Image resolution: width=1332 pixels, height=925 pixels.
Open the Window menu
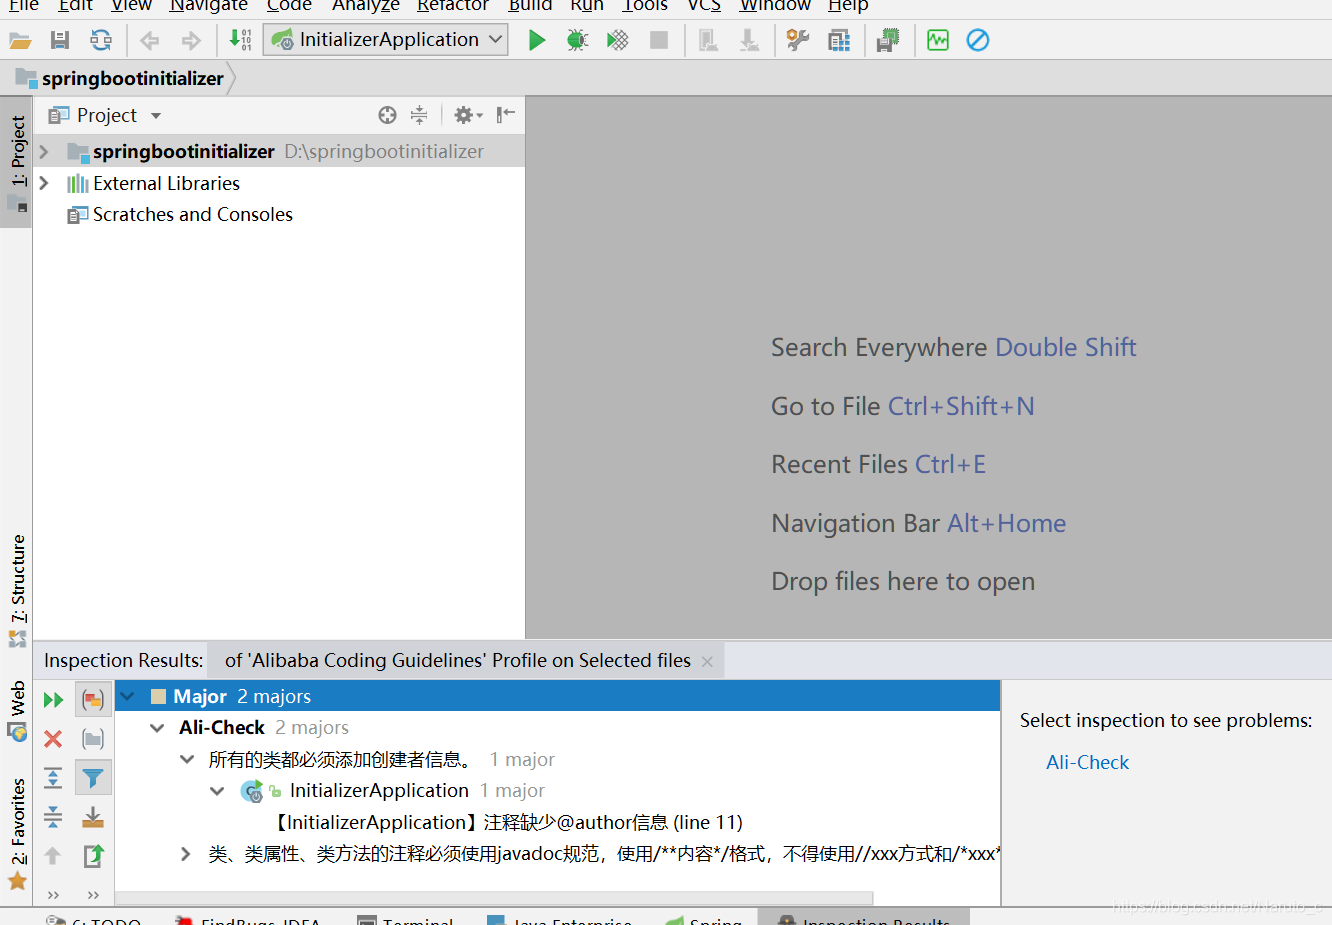point(775,5)
